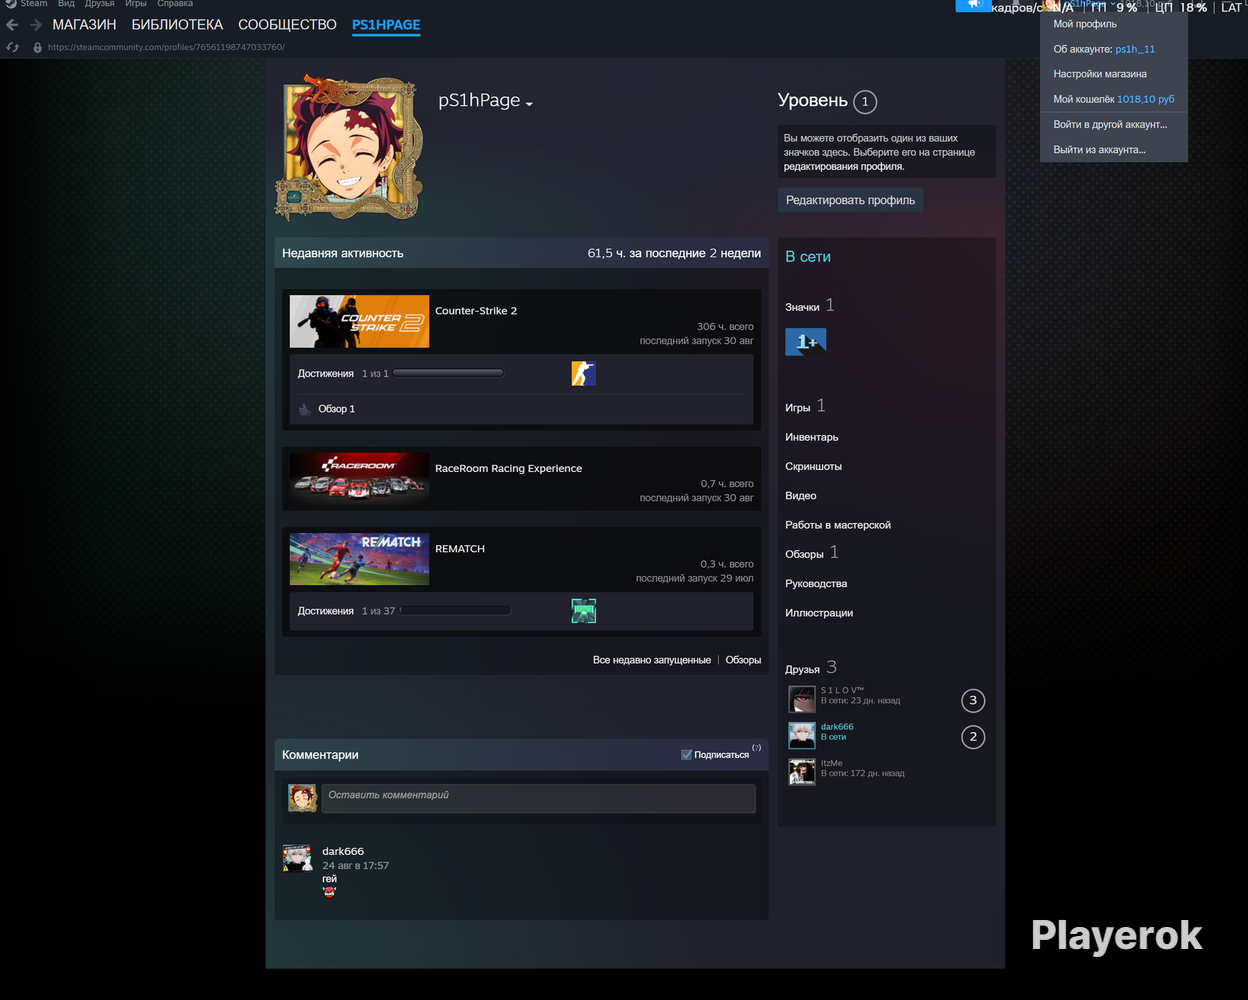Click REMATCH achievements progress bar
The width and height of the screenshot is (1248, 1000).
pos(455,610)
